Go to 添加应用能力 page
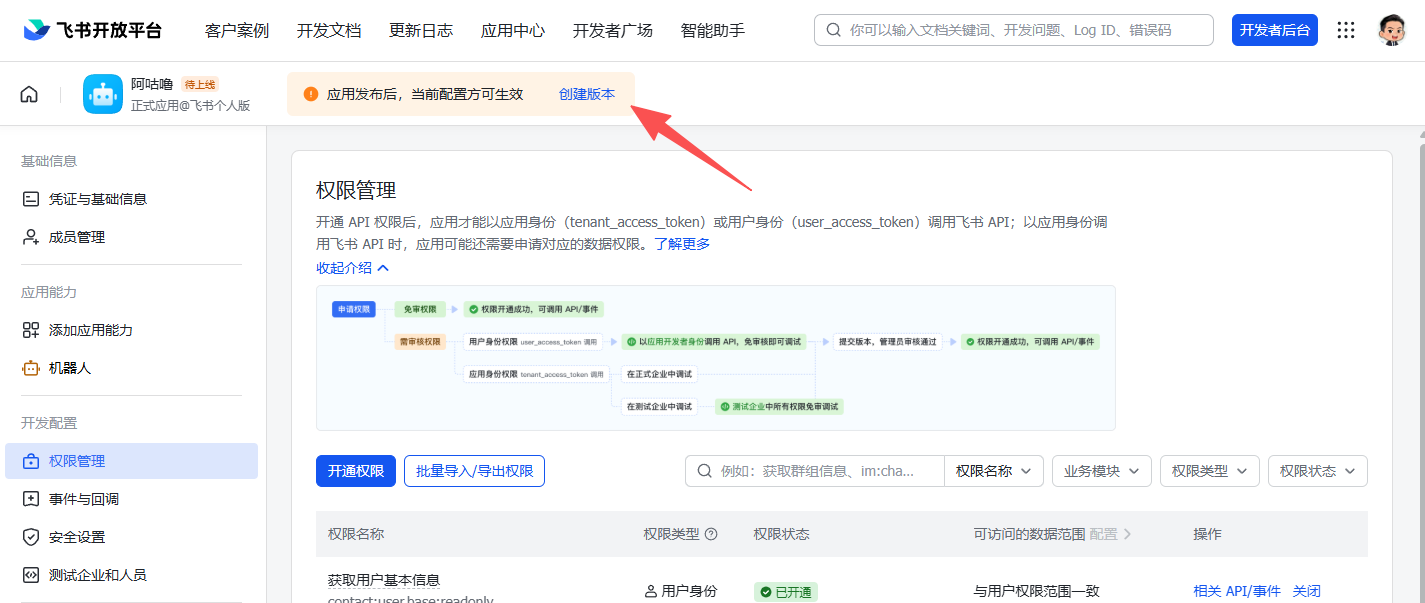This screenshot has height=603, width=1425. tap(90, 330)
